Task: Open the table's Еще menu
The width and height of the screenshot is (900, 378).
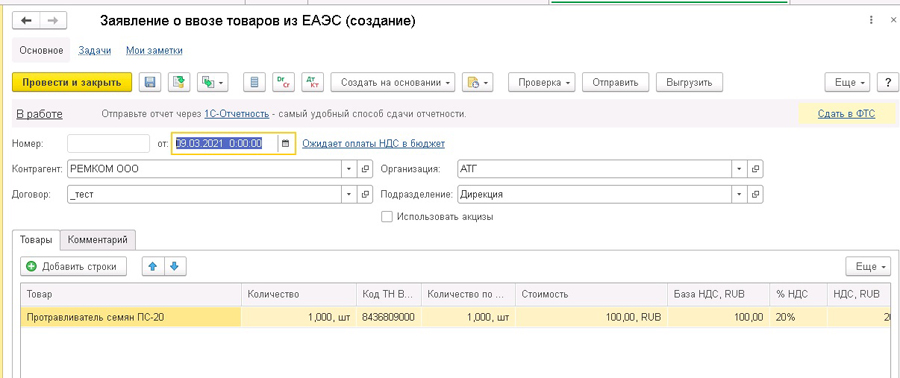Action: point(868,267)
